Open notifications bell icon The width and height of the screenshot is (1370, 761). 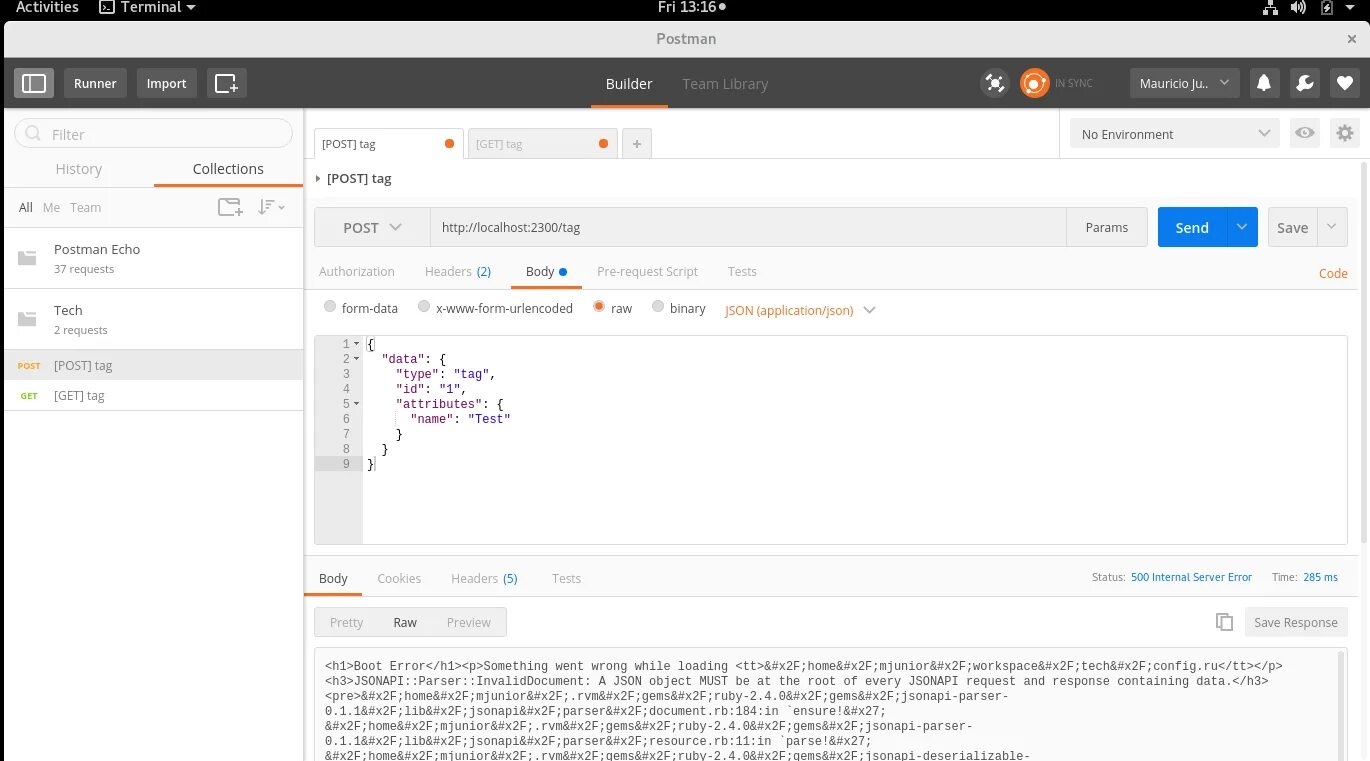[1264, 83]
